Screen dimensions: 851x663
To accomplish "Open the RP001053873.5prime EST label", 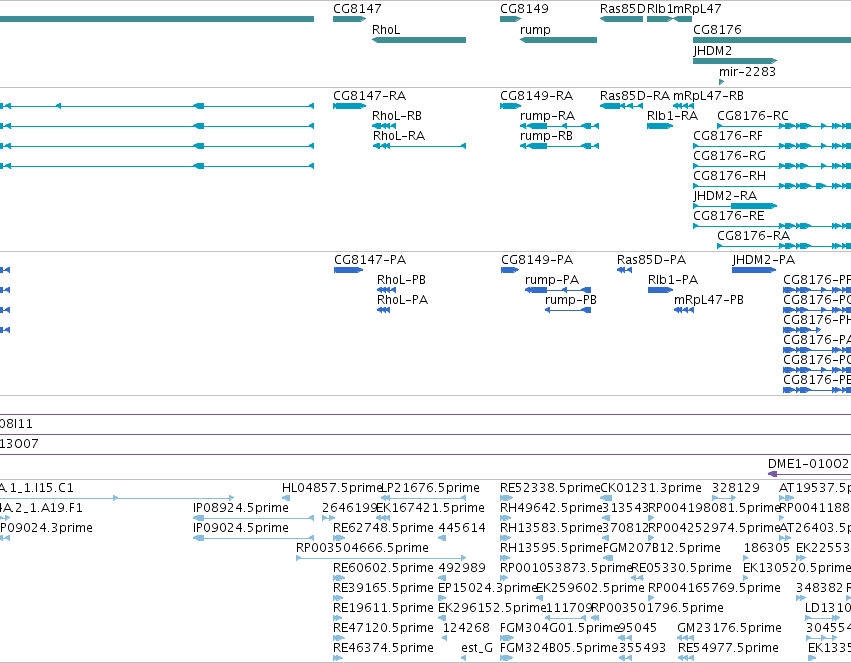I will click(x=567, y=569).
